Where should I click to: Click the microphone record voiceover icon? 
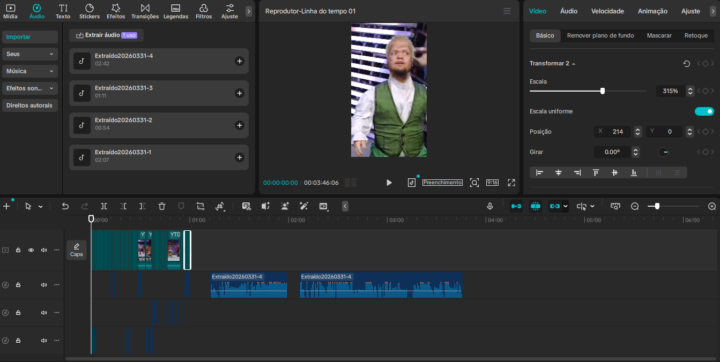pos(490,206)
